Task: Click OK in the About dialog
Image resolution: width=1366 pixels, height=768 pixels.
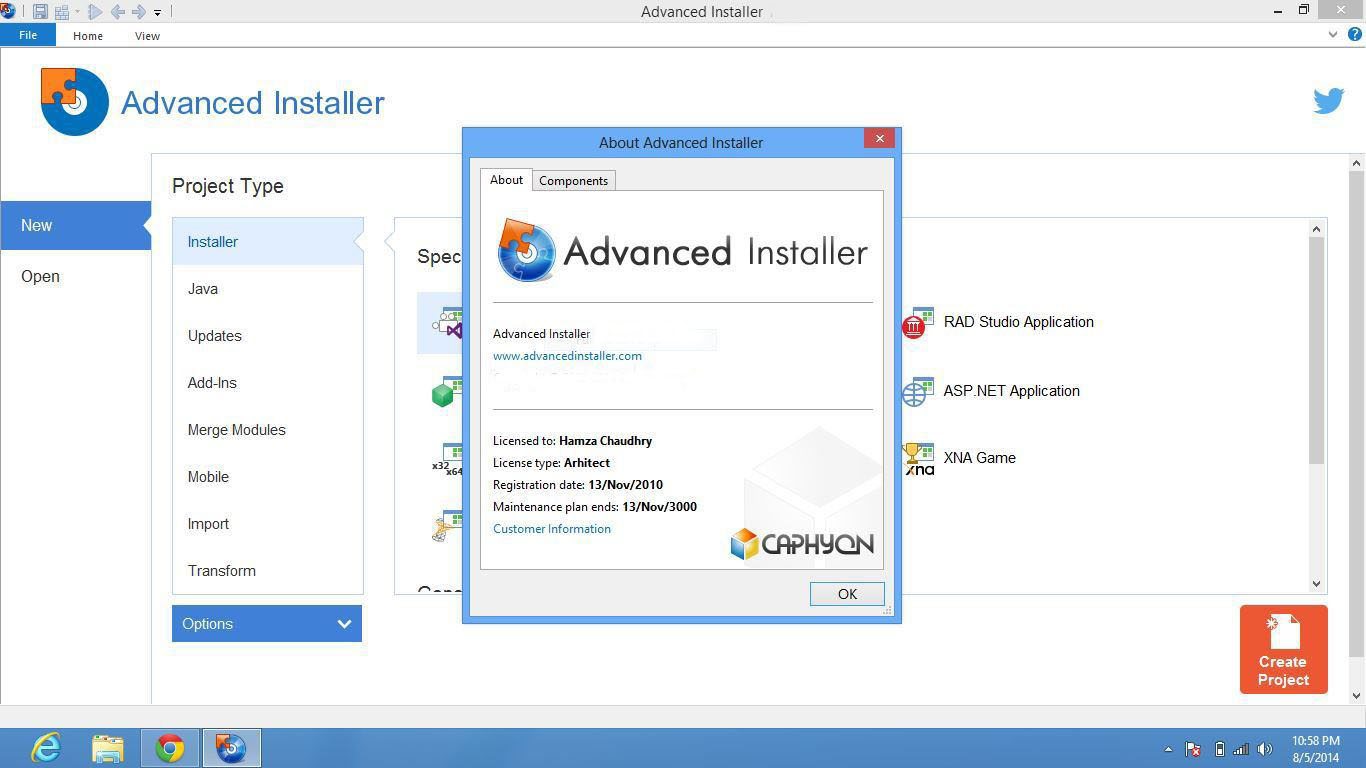Action: (x=847, y=594)
